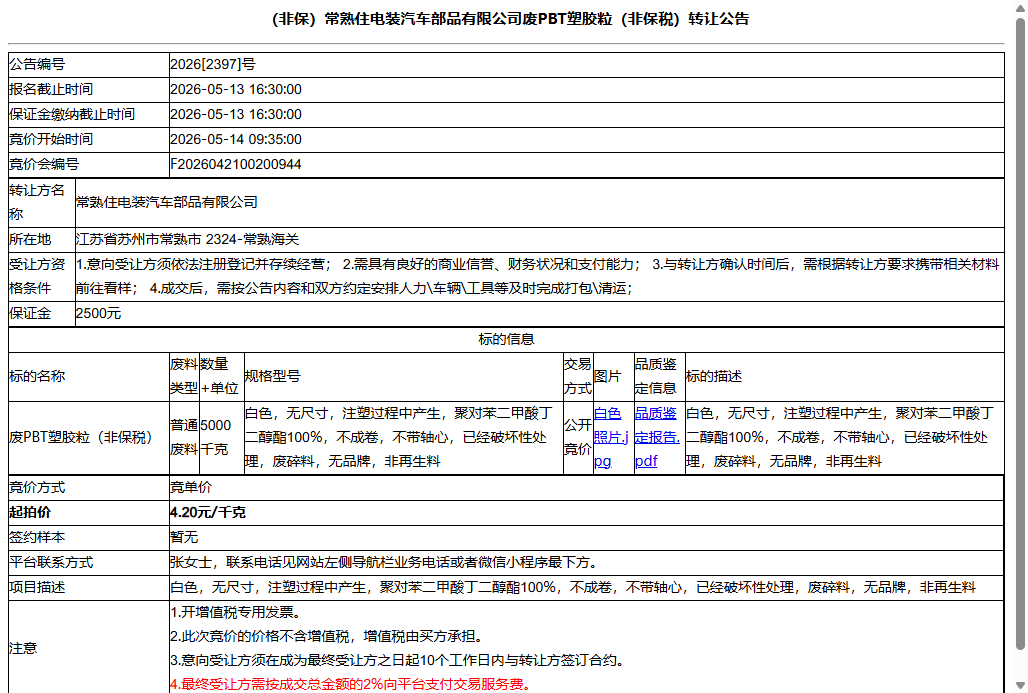Click the waste type 普通废料 cell
The image size is (1028, 693).
point(184,437)
